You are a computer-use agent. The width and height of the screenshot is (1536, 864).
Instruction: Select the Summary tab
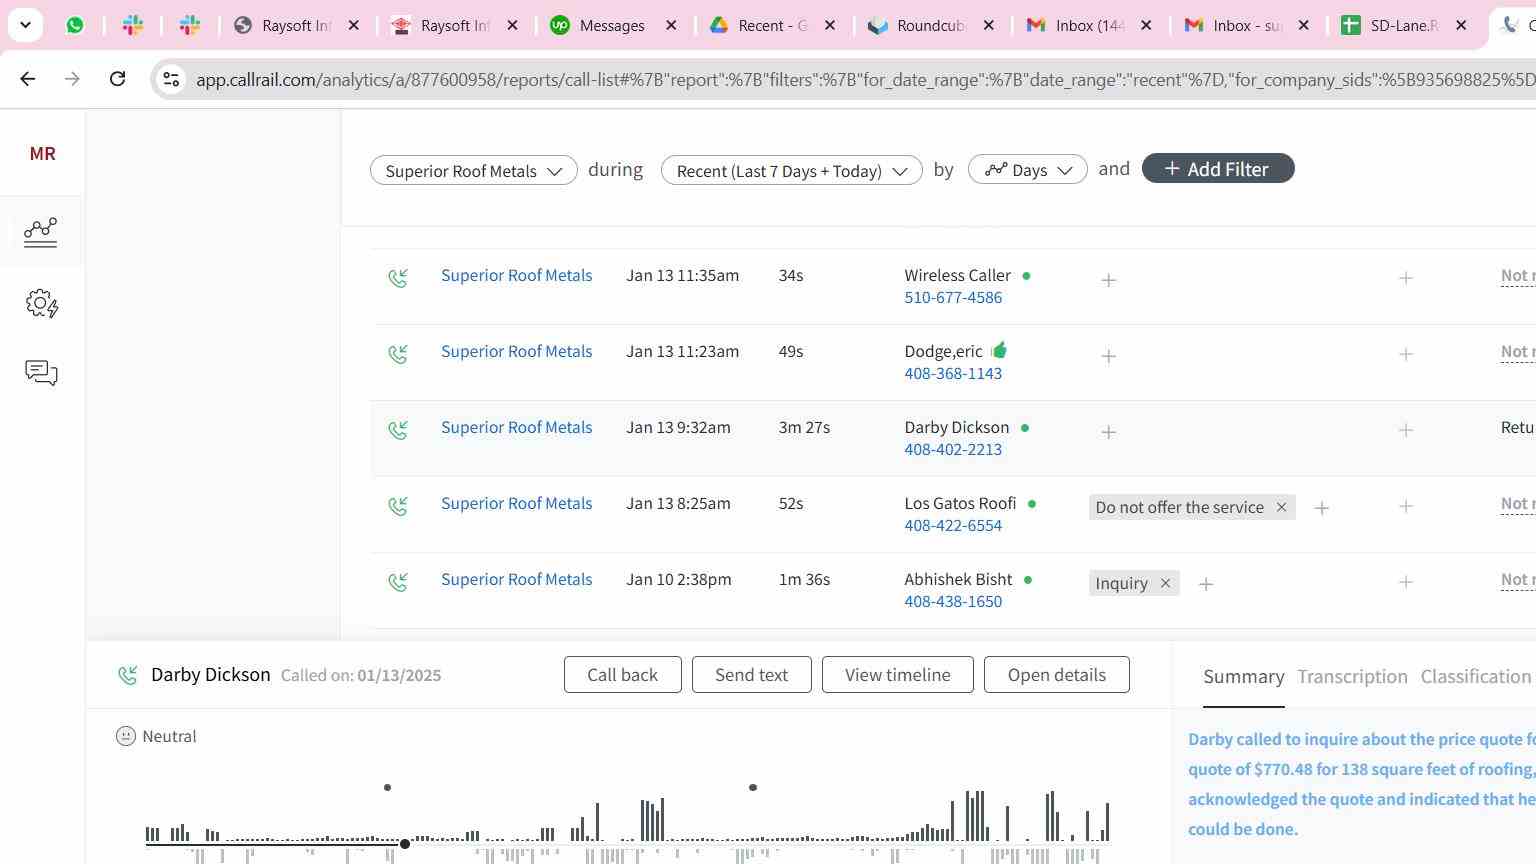click(x=1243, y=677)
